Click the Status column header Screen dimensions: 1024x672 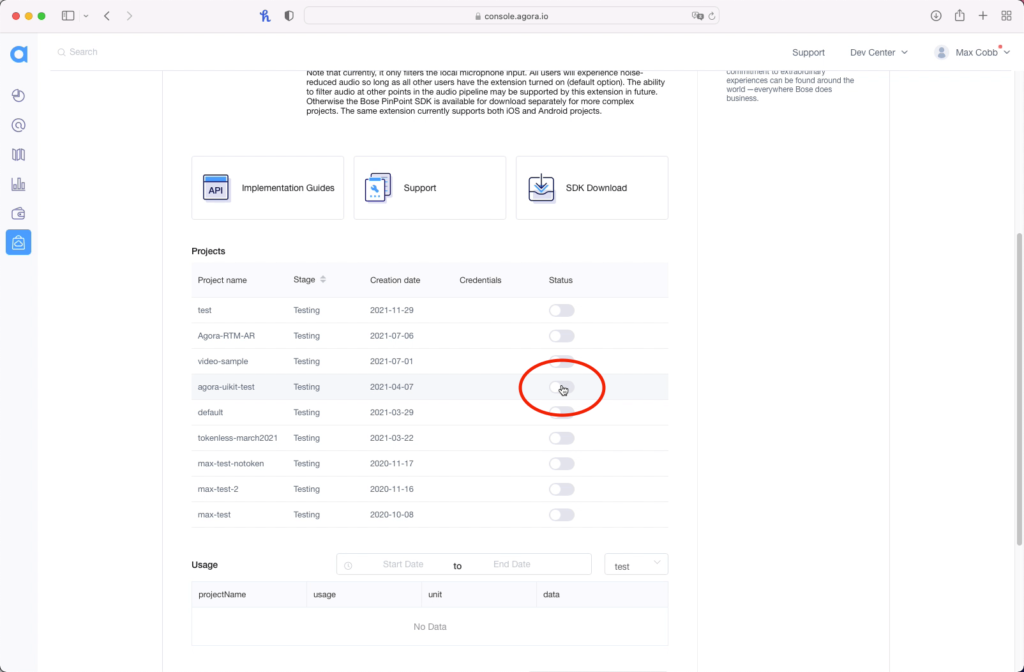(x=560, y=280)
